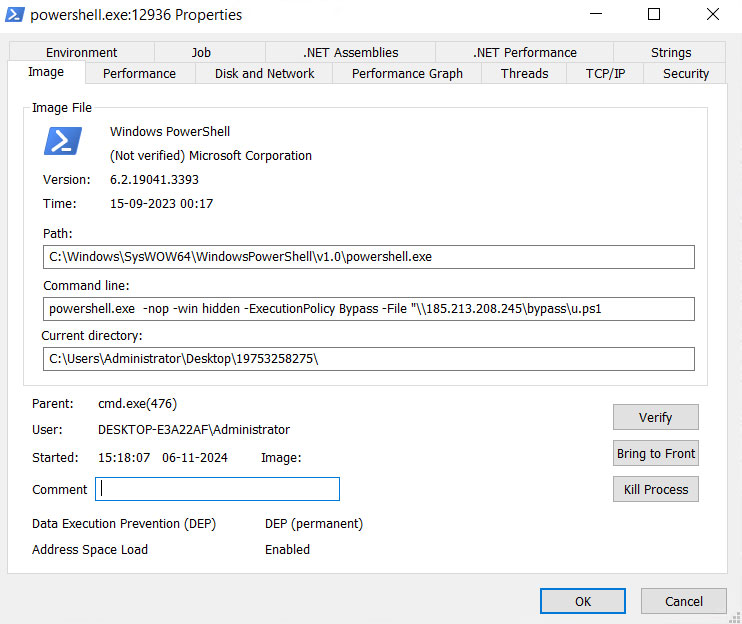
Task: Click the resize grip at window corner
Action: (735, 617)
